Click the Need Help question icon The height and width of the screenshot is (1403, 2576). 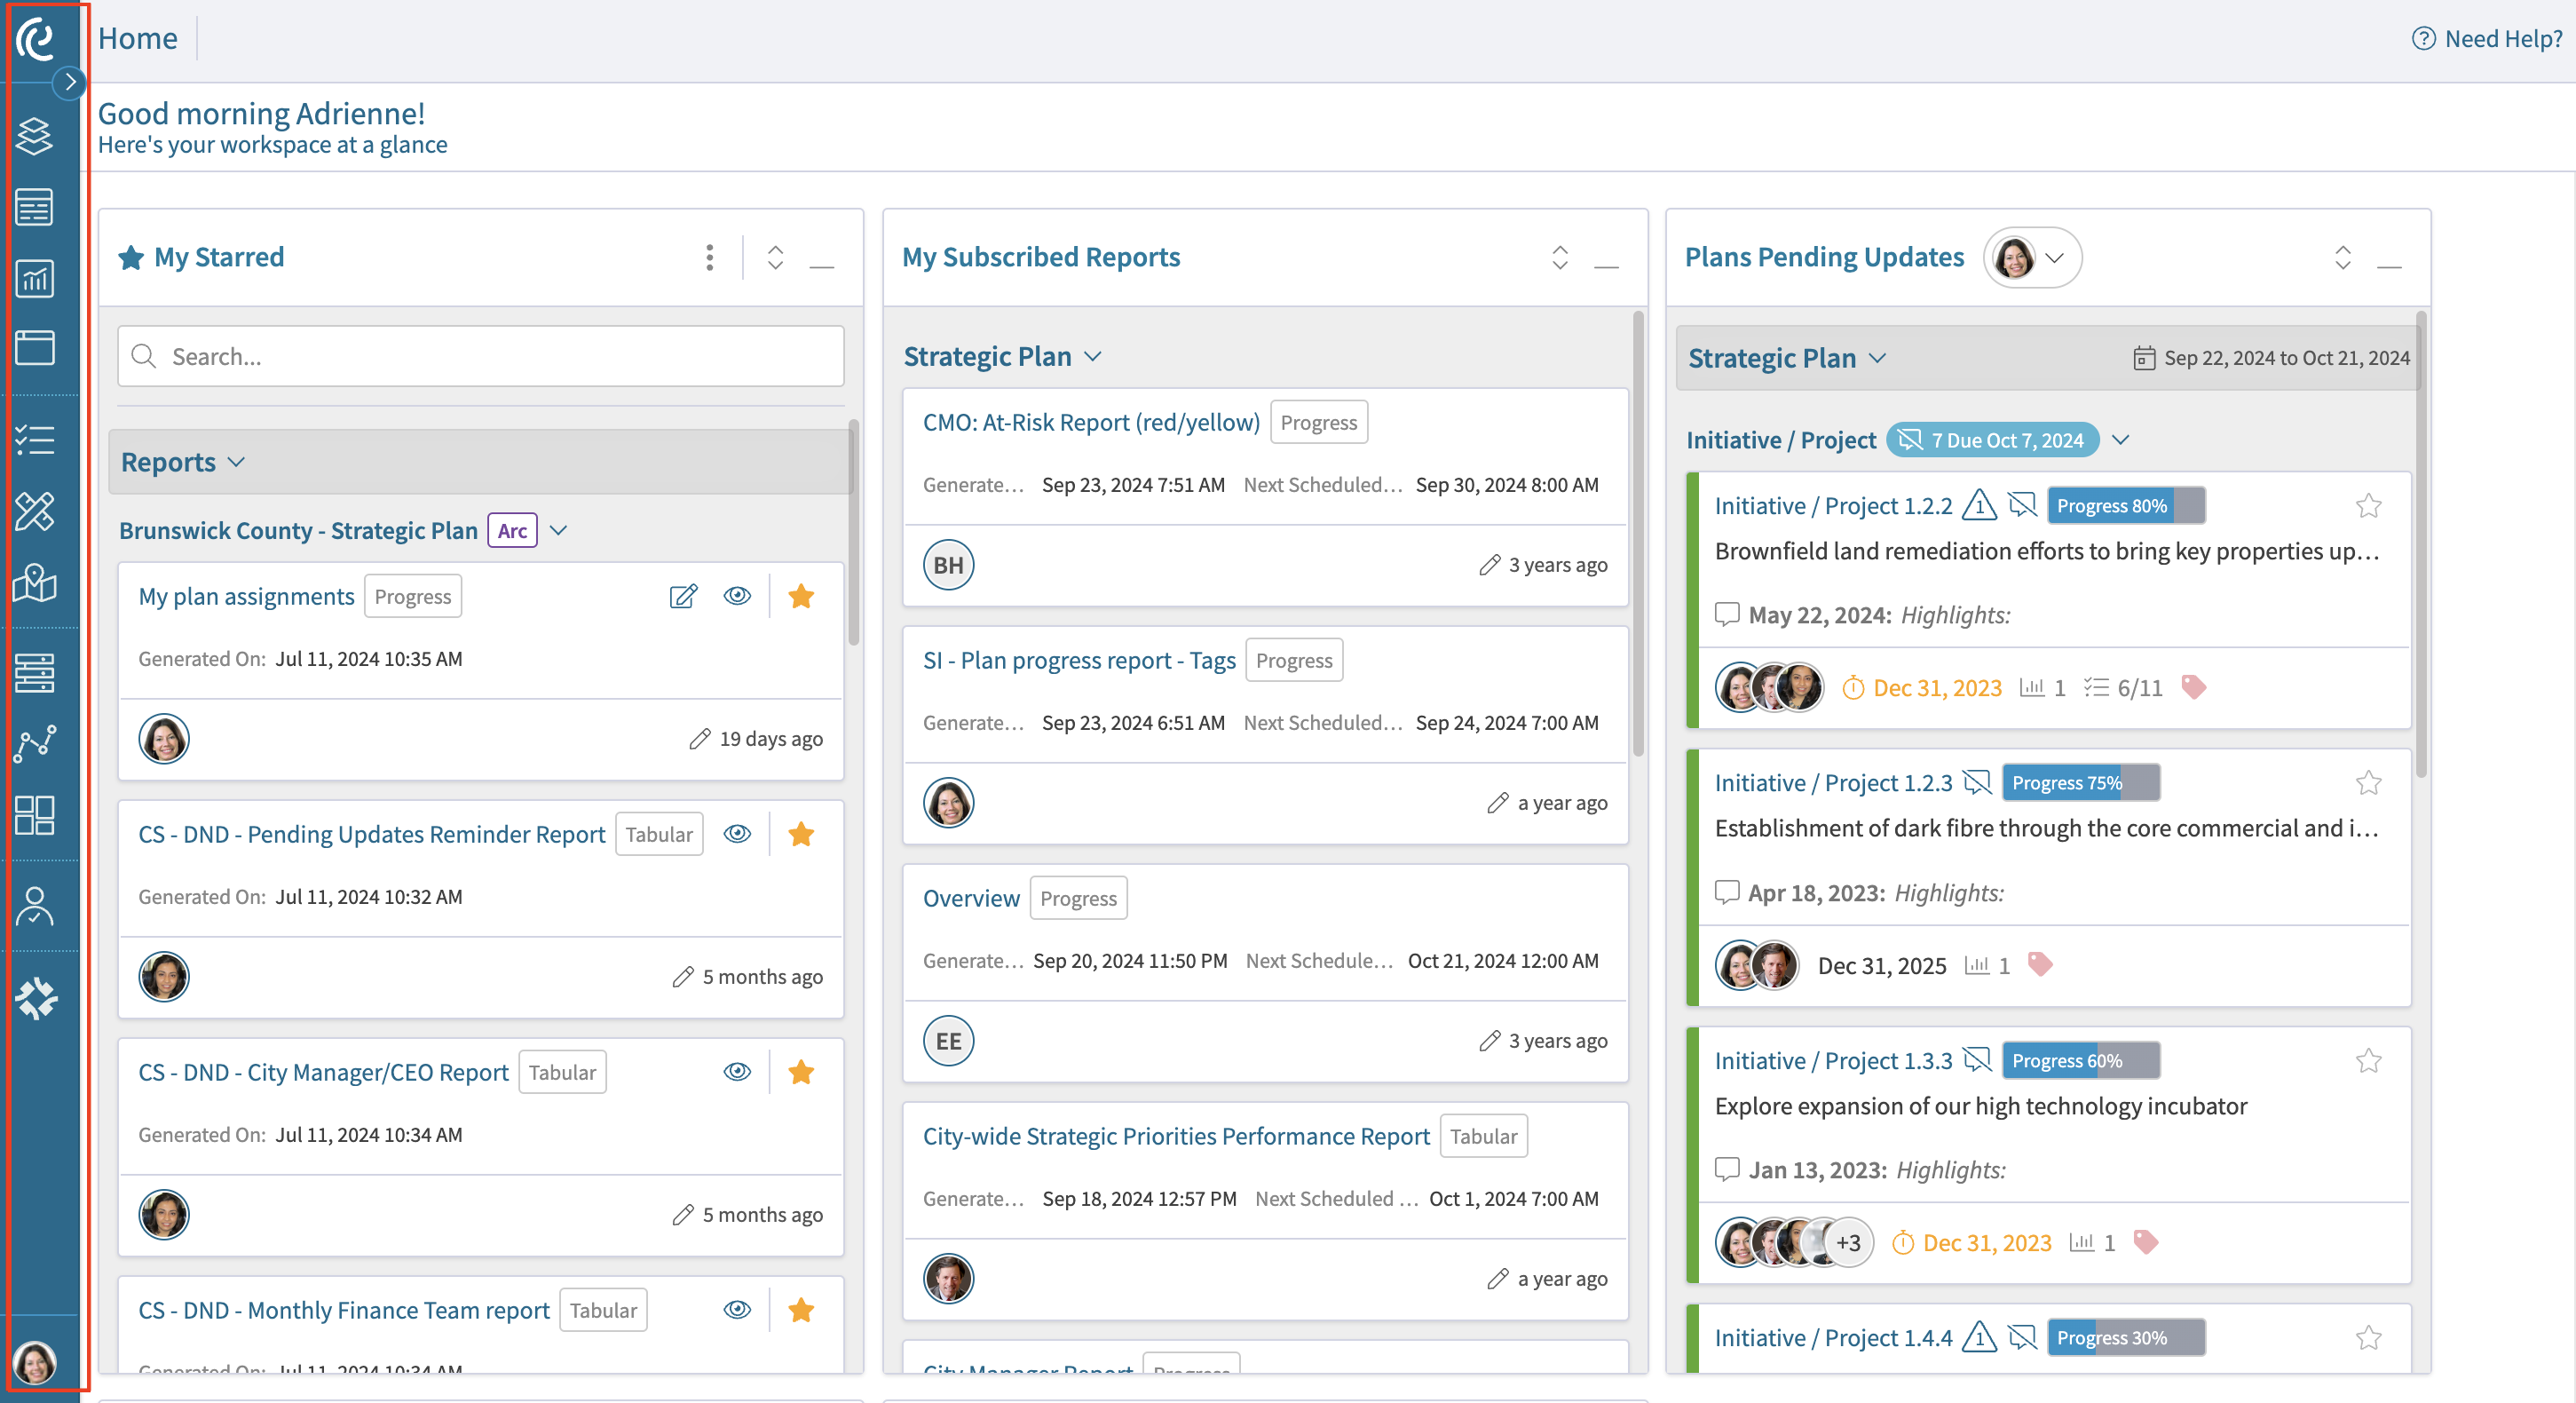pos(2423,39)
